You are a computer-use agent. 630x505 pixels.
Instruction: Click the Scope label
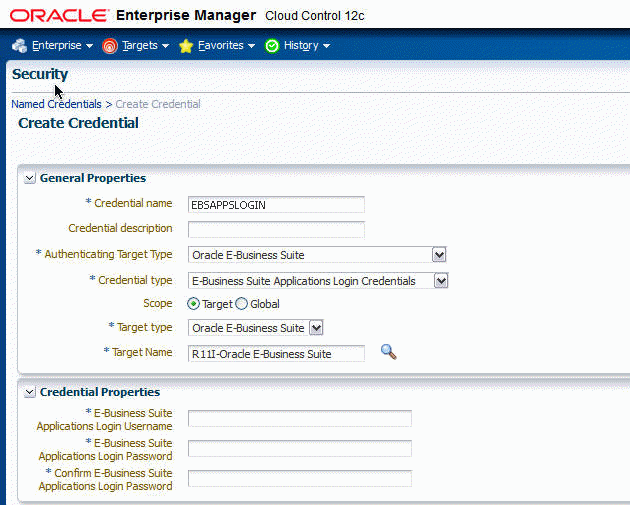(x=158, y=303)
